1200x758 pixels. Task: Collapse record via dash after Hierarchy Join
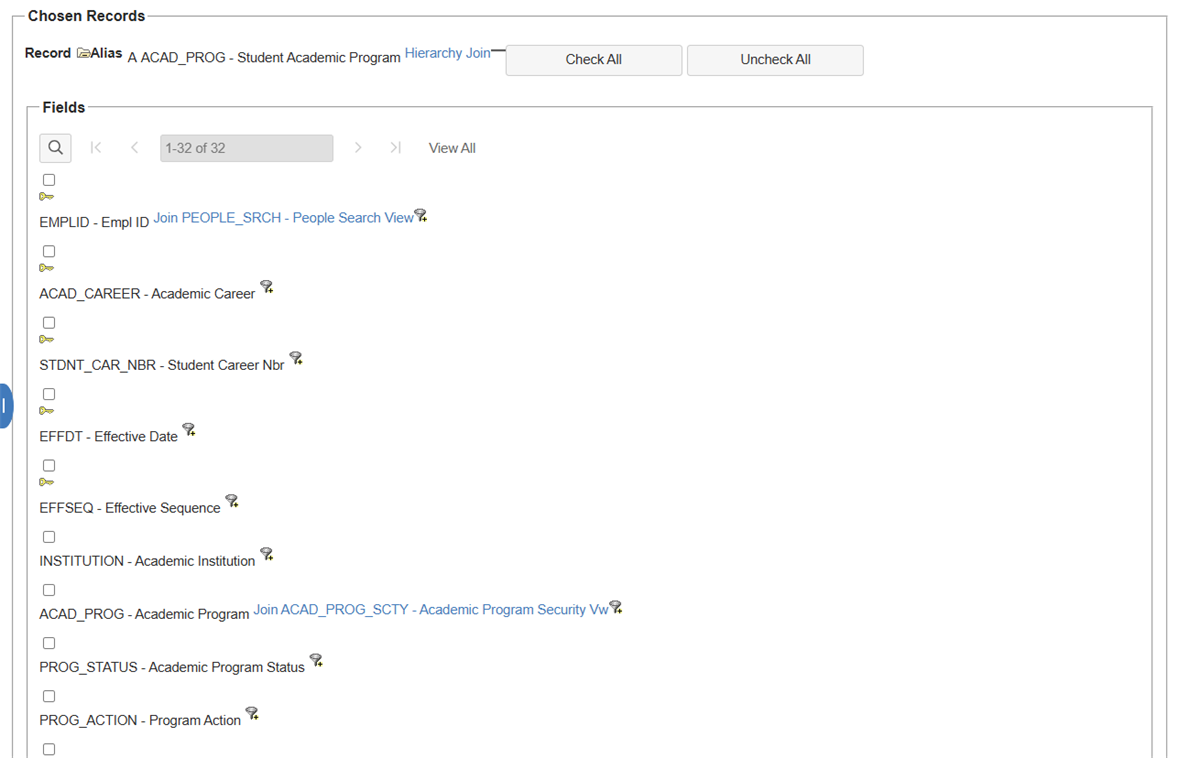point(498,50)
